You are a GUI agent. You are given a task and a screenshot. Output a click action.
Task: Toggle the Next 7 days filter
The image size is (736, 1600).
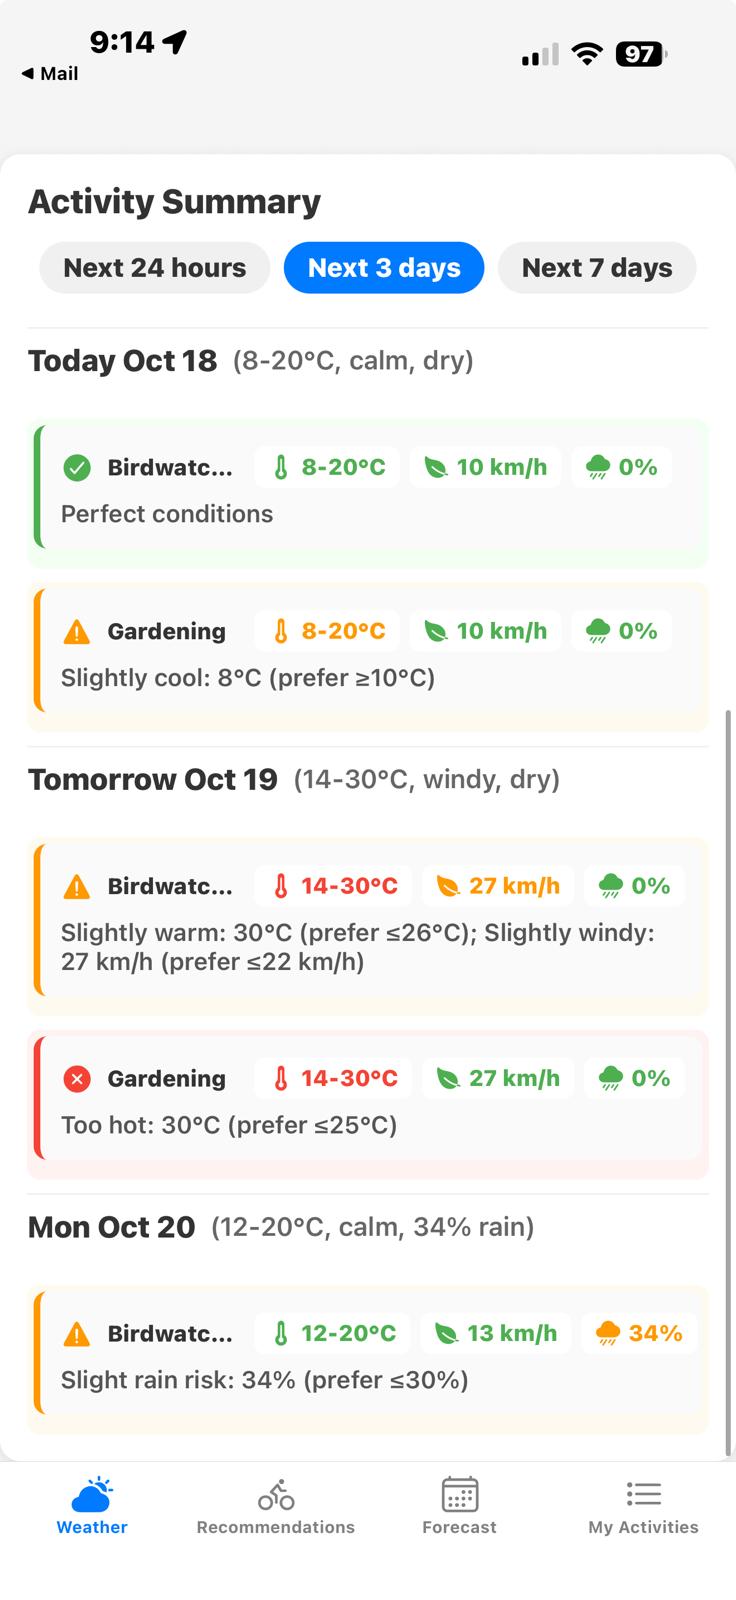coord(597,267)
